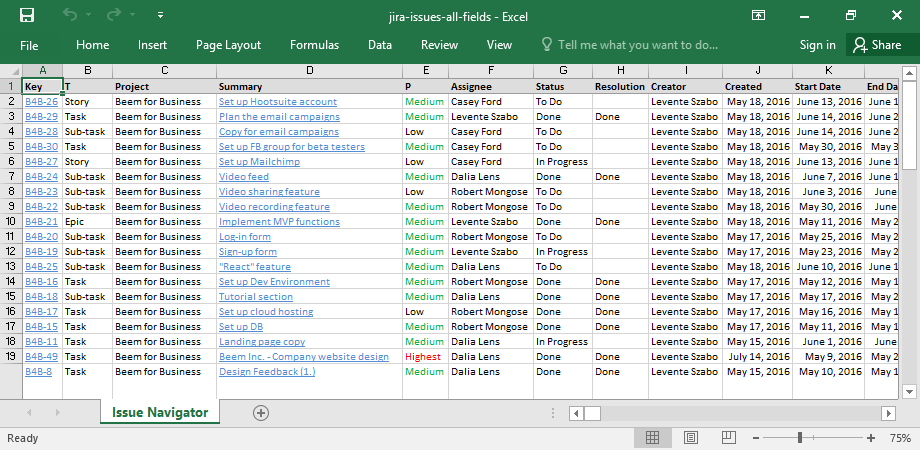Open 'Set up Dev Environment' link
The image size is (920, 450).
275,281
